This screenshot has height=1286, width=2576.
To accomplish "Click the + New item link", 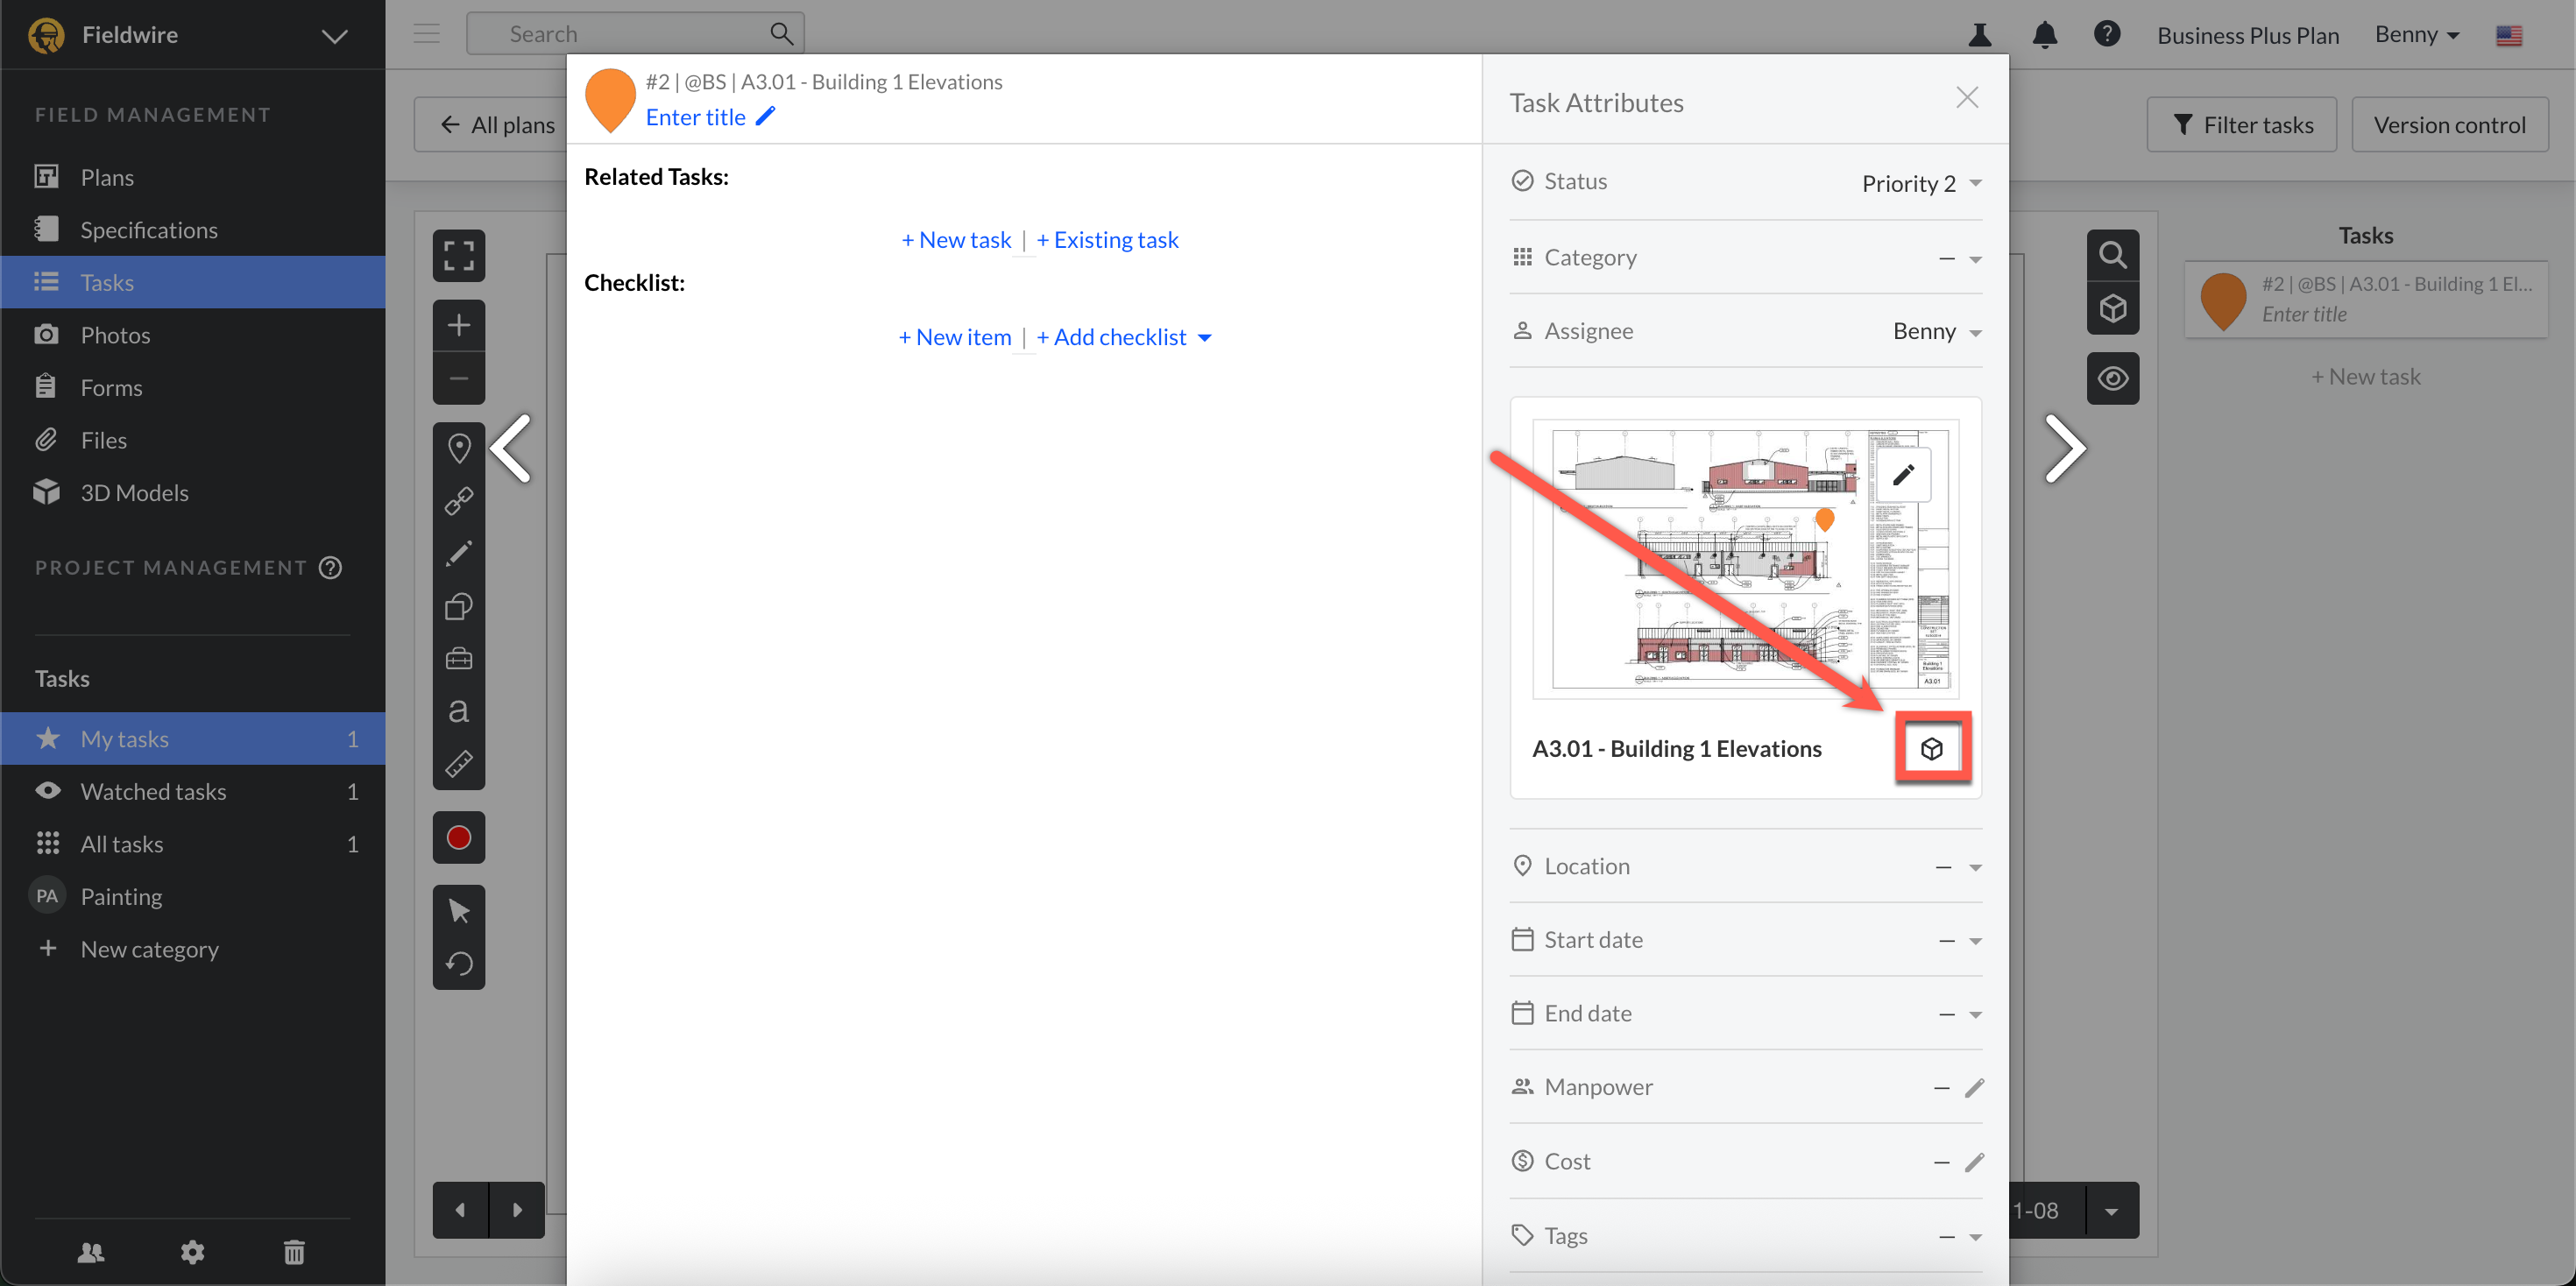I will pos(954,337).
